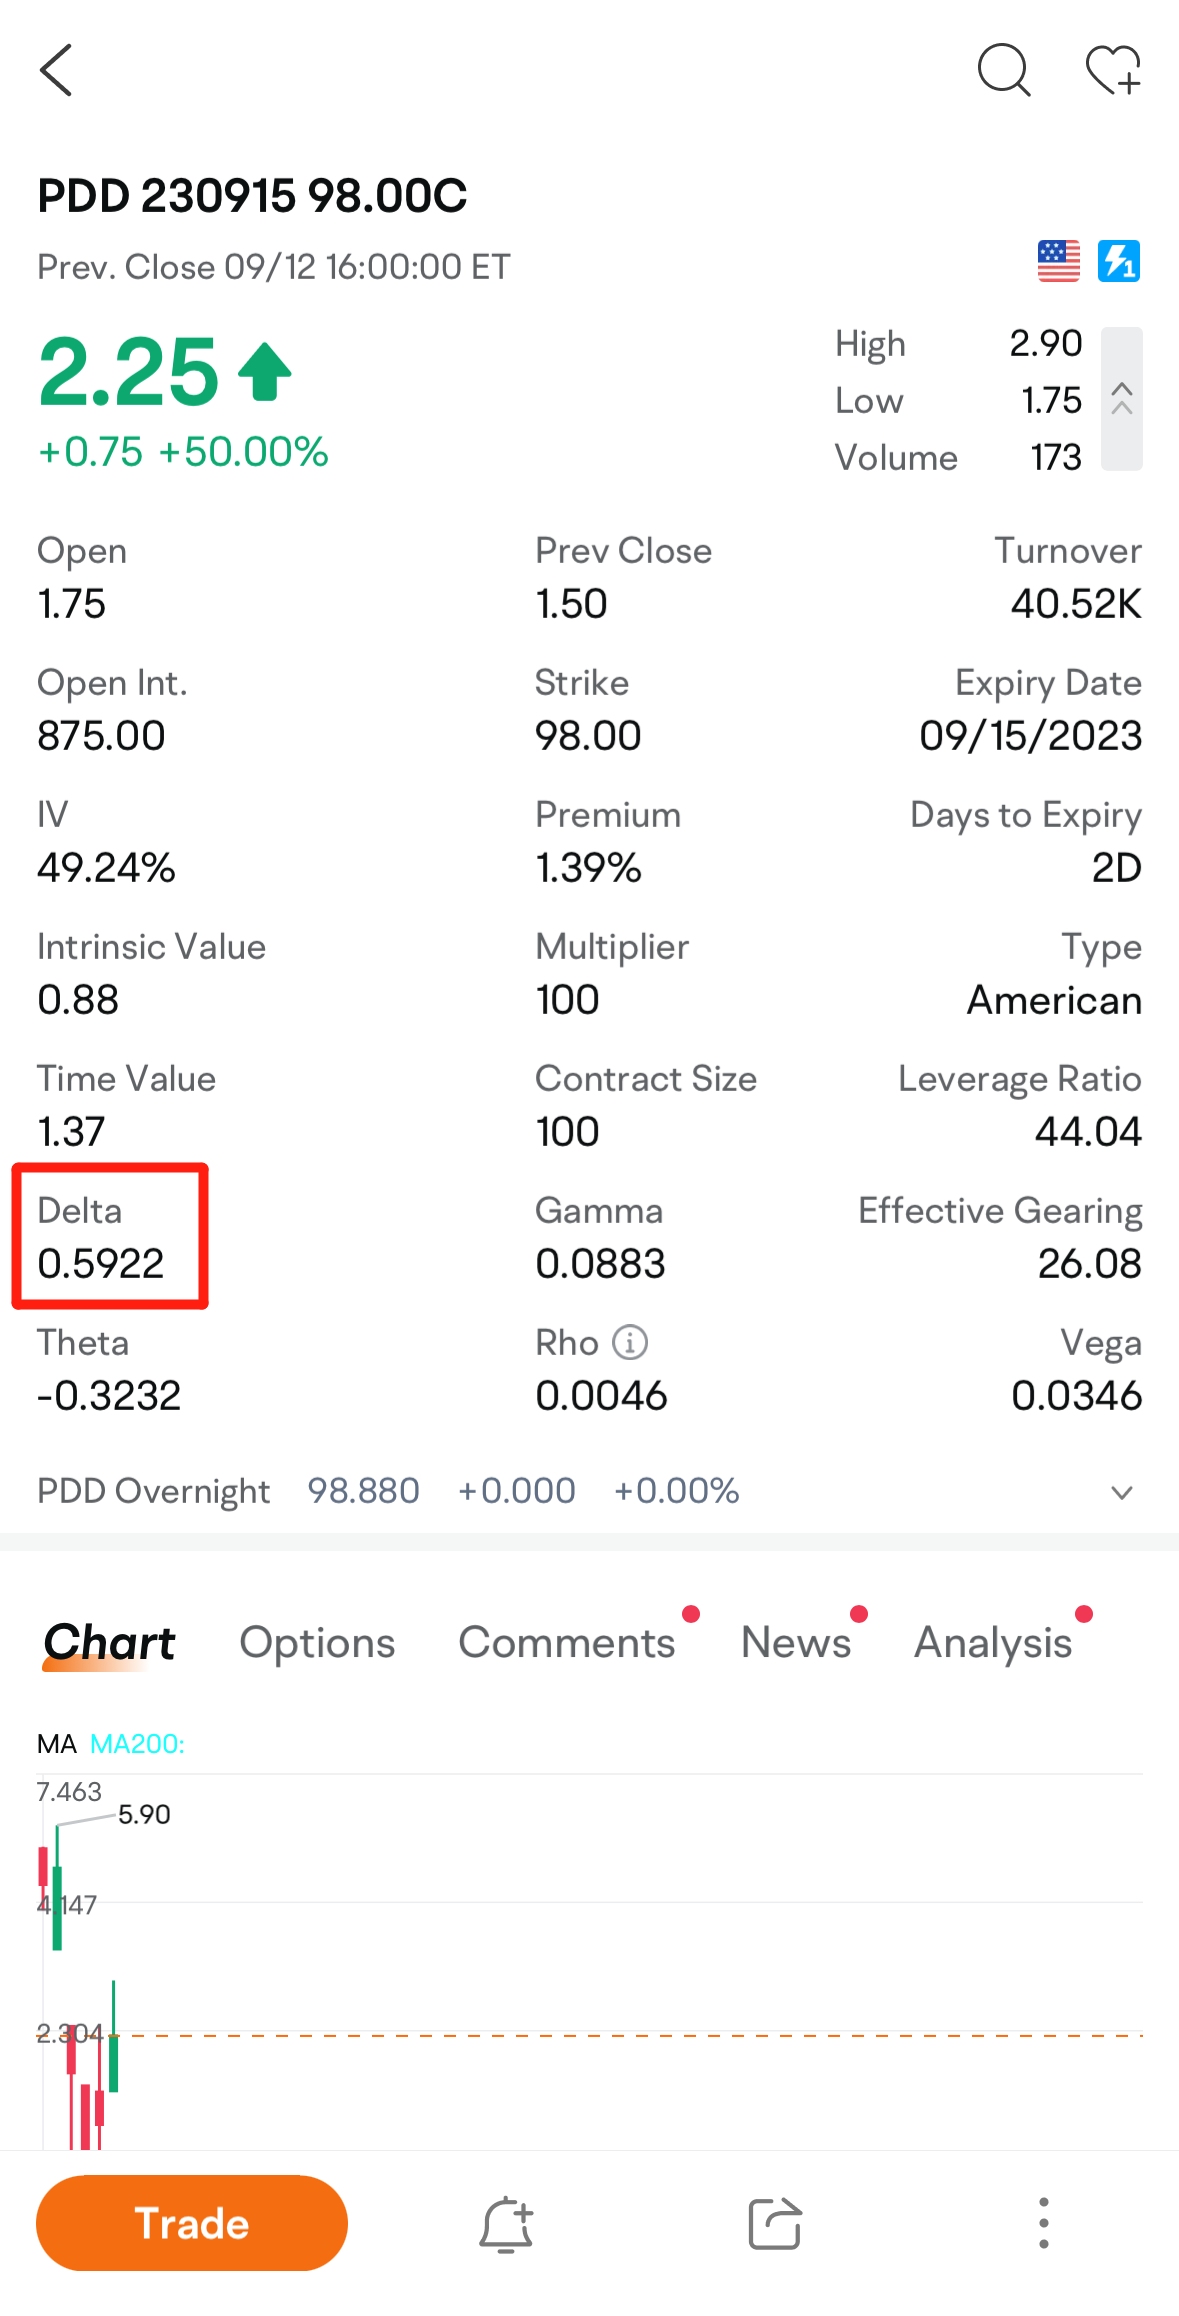The width and height of the screenshot is (1179, 2316).
Task: Tap the US flag market icon
Action: (1058, 261)
